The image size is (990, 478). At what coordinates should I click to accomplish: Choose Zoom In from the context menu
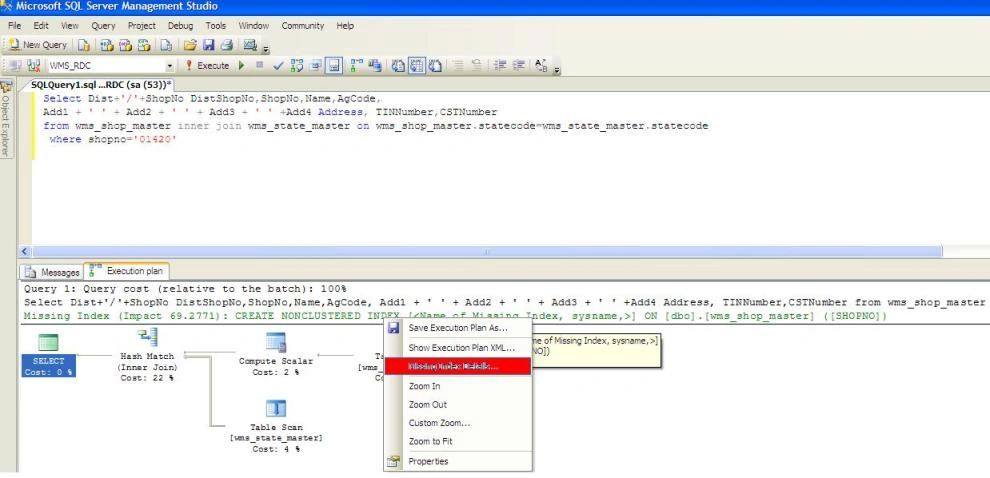(458, 386)
